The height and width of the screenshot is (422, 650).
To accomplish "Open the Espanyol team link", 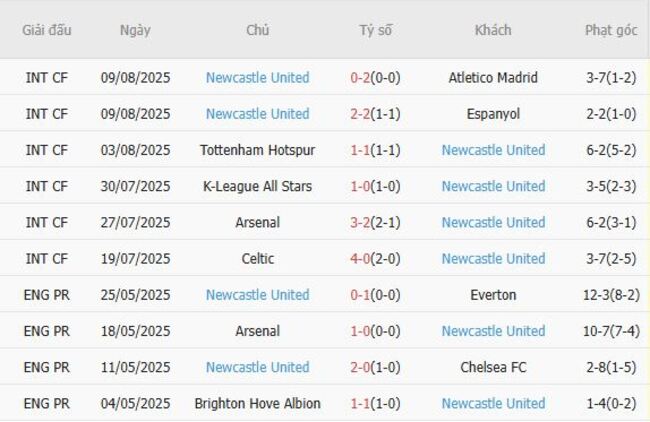I will [493, 114].
